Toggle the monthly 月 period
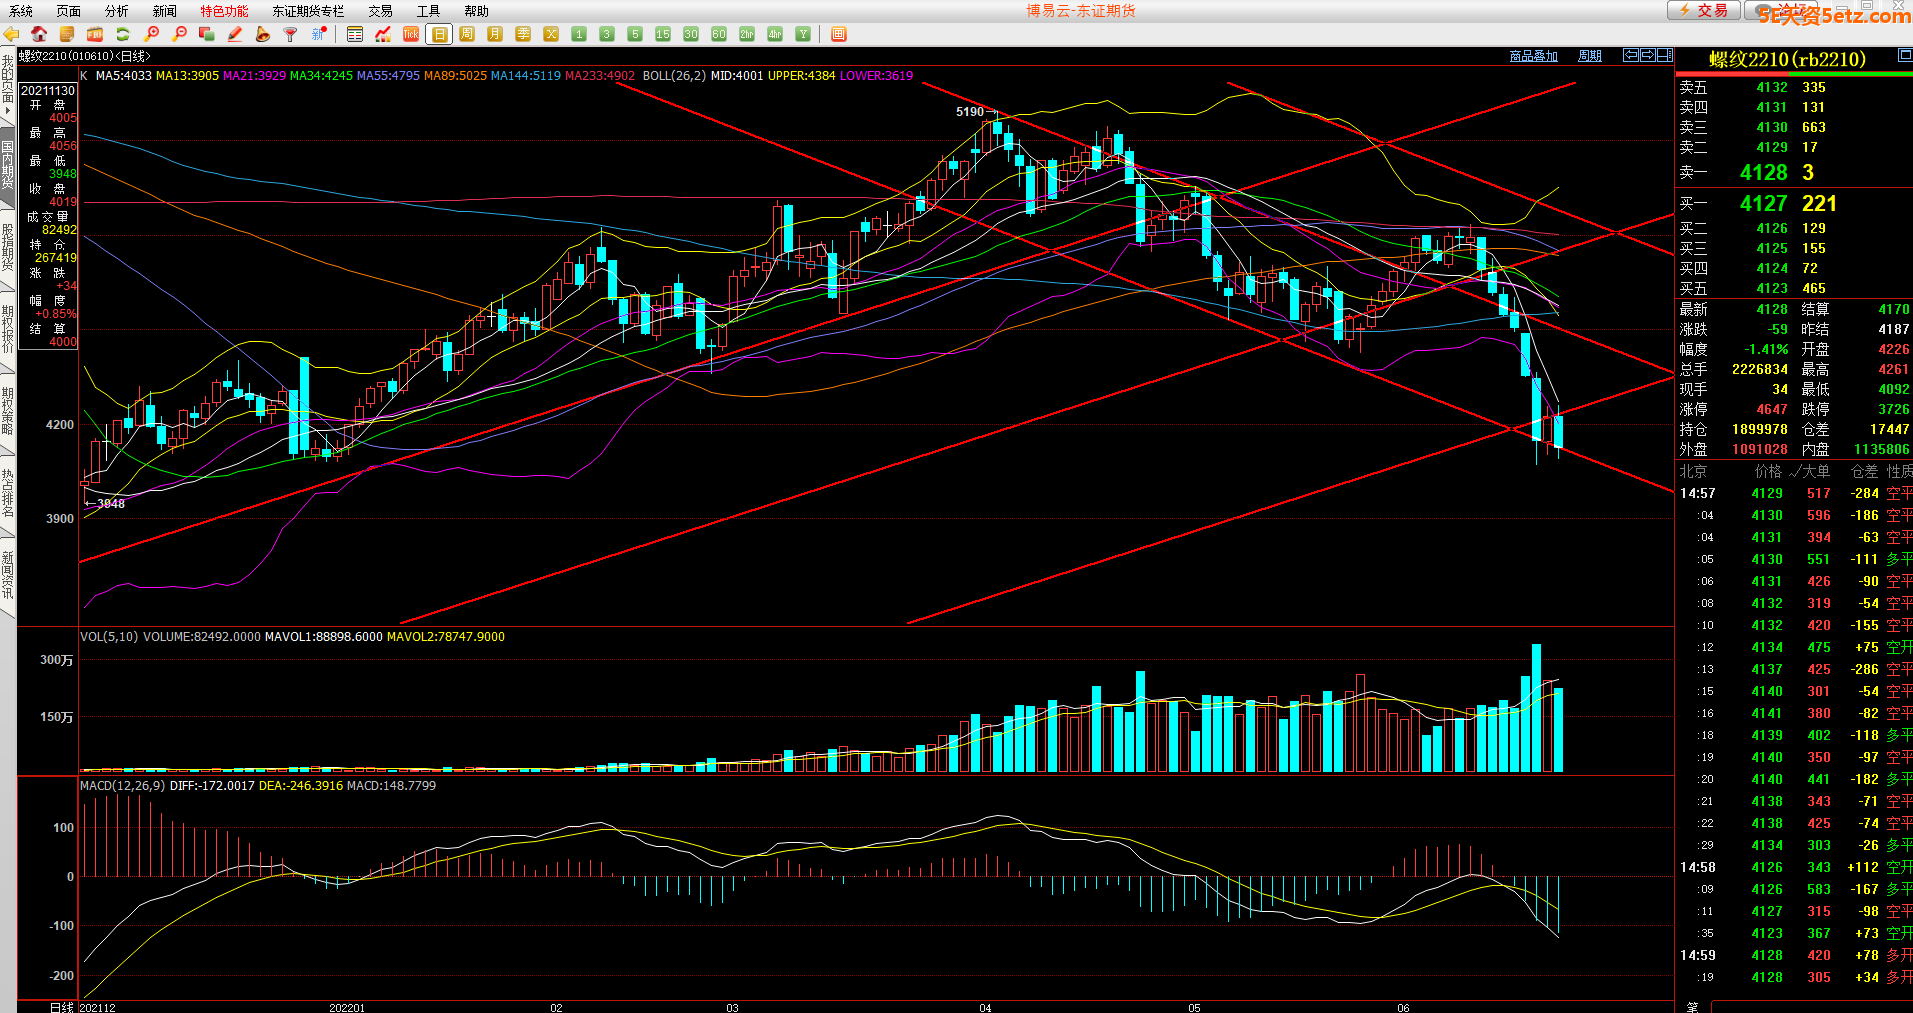This screenshot has height=1013, width=1913. [x=495, y=34]
